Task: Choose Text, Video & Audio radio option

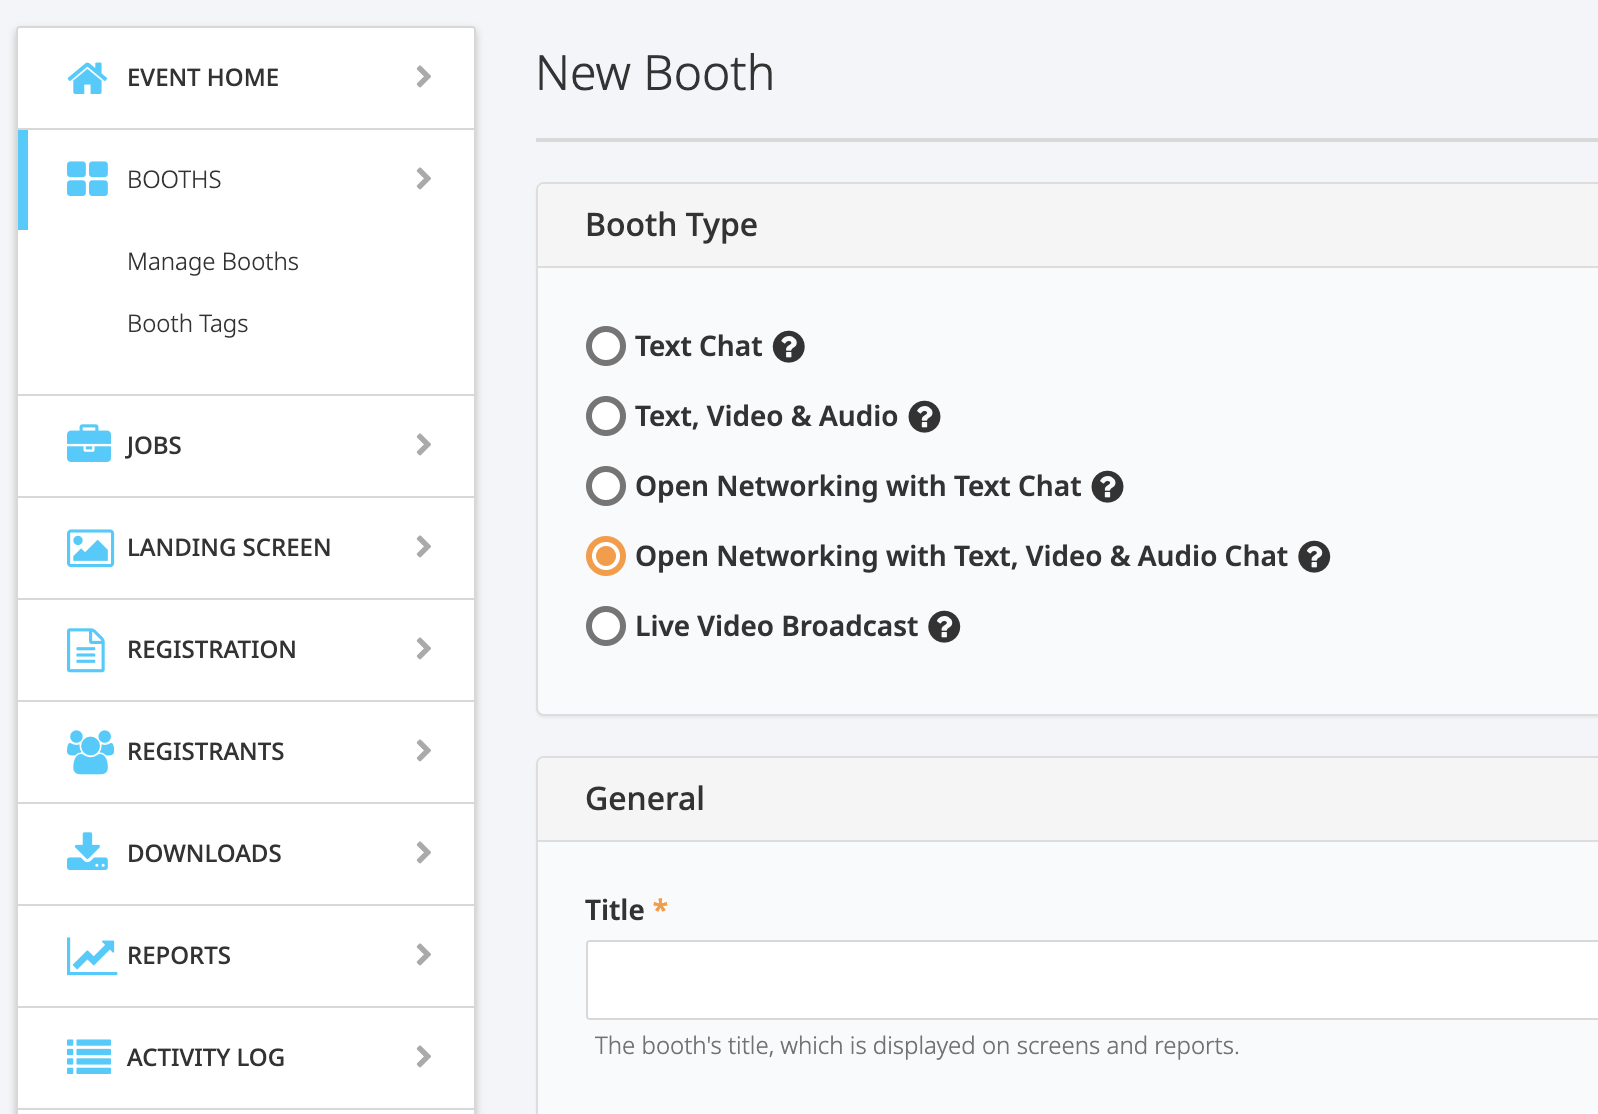Action: pos(605,417)
